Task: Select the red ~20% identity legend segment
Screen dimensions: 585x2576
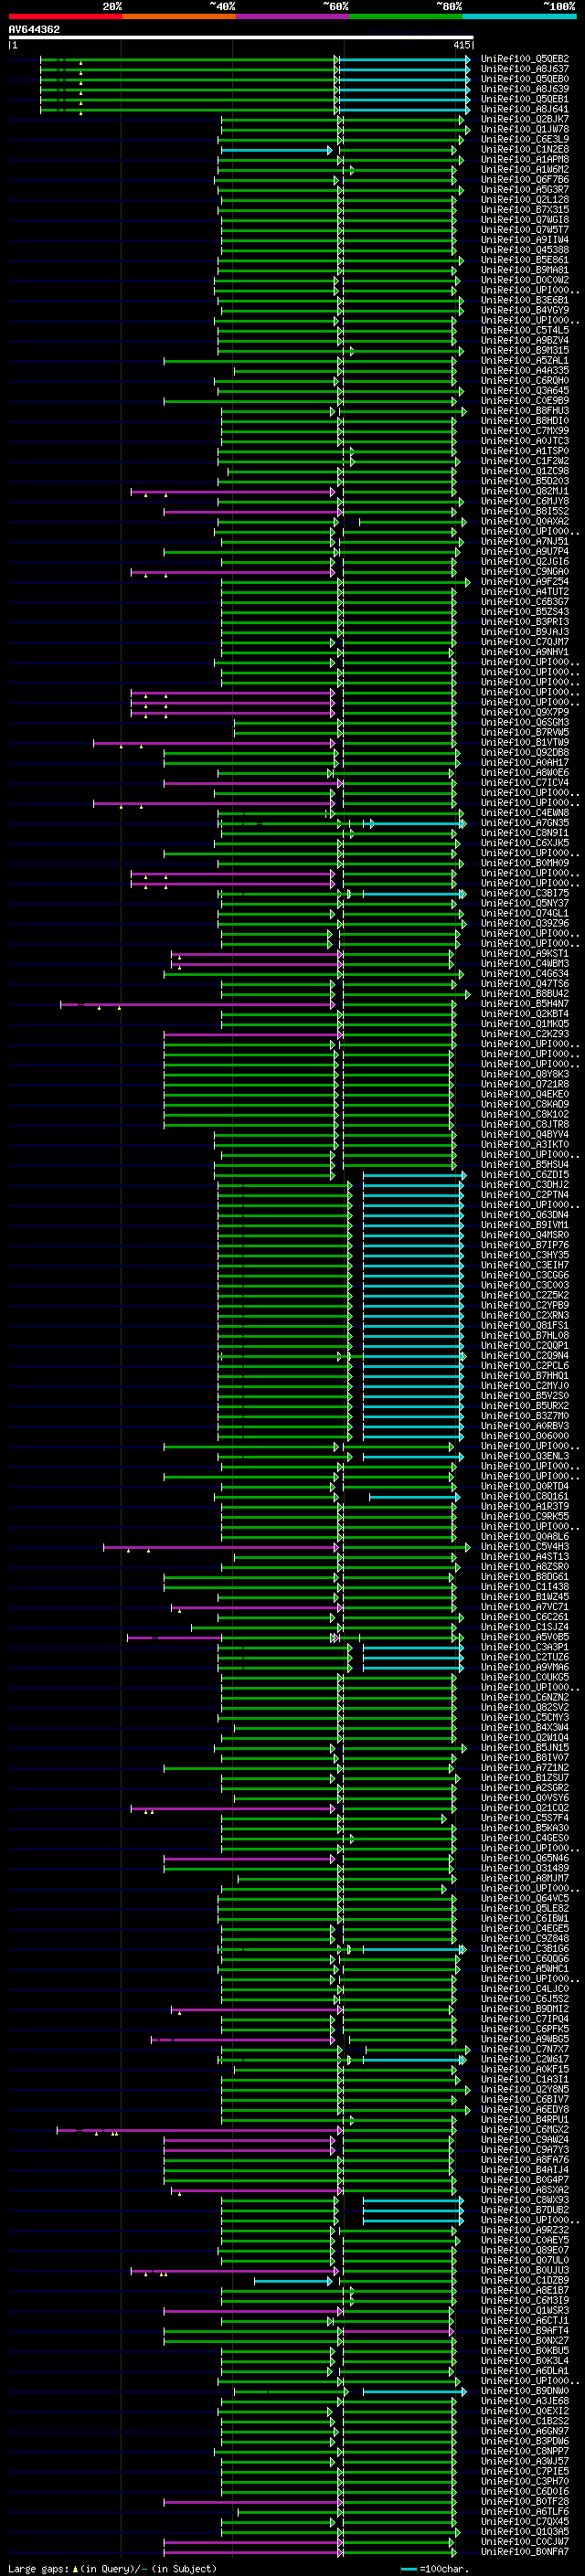Action: (x=65, y=16)
